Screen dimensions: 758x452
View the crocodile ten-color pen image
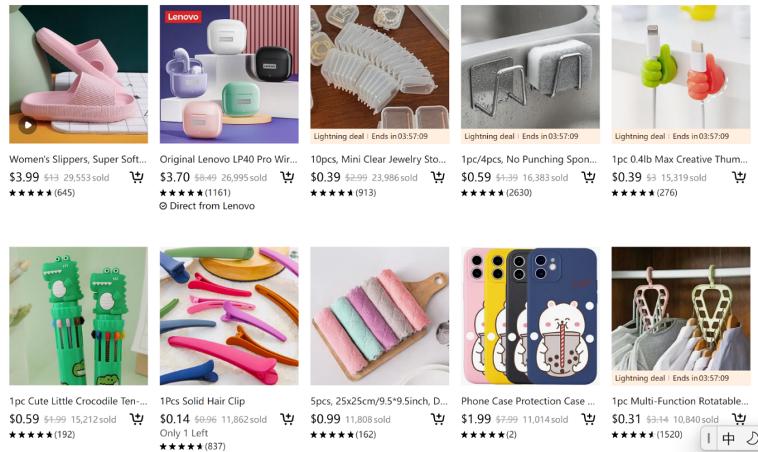(x=78, y=316)
